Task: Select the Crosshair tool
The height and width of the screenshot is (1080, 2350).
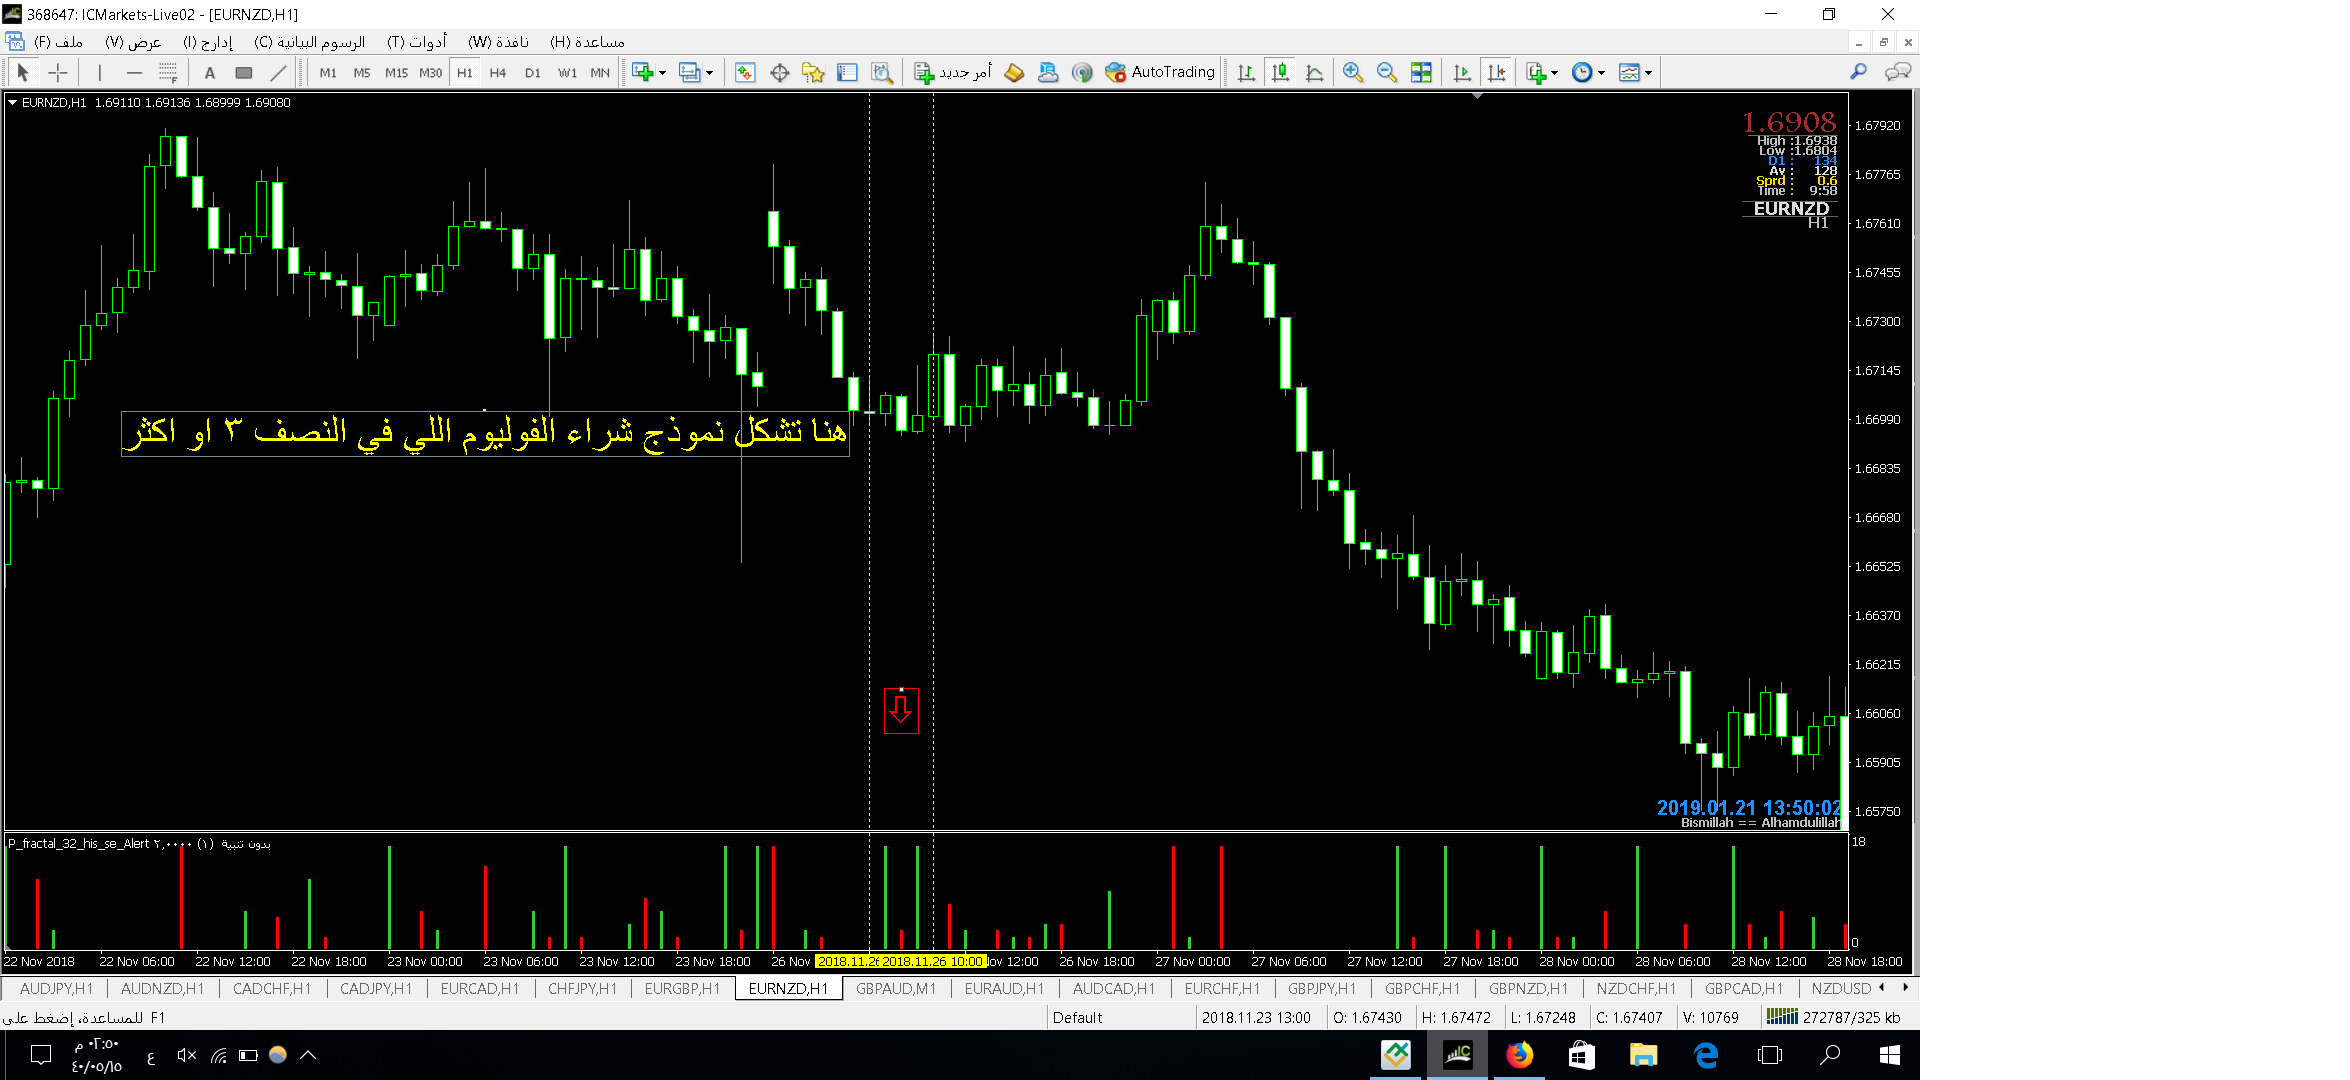Action: click(x=58, y=72)
